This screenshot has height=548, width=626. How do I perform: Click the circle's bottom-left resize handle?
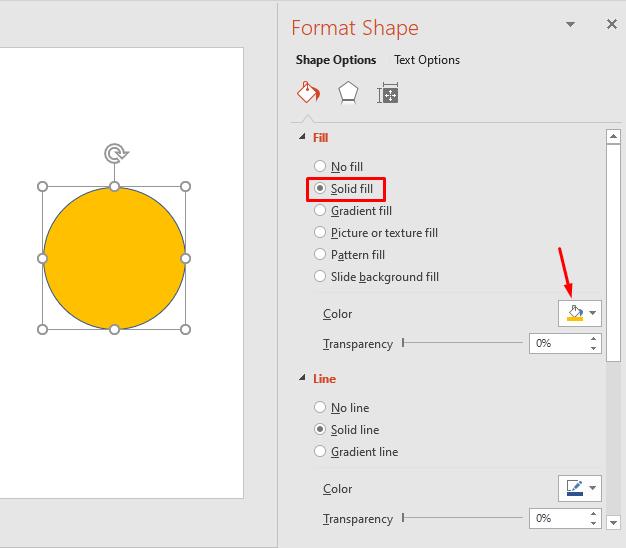[42, 329]
